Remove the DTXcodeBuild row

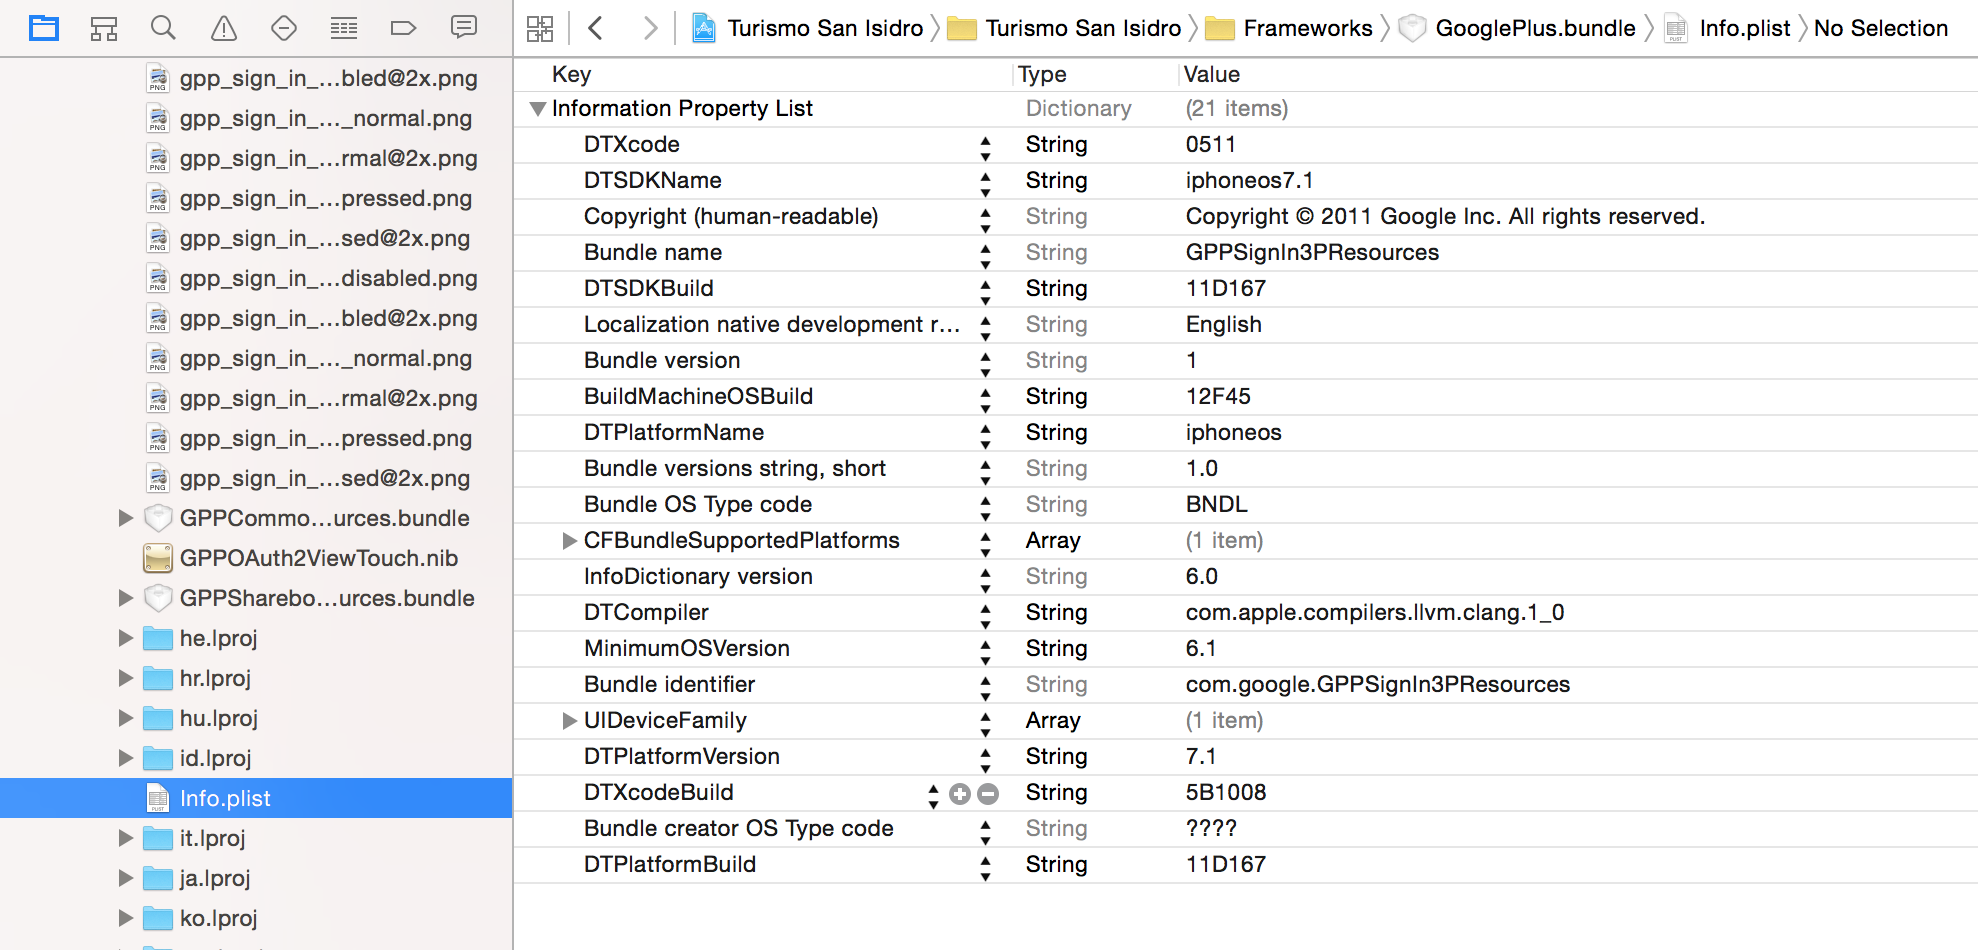point(988,794)
